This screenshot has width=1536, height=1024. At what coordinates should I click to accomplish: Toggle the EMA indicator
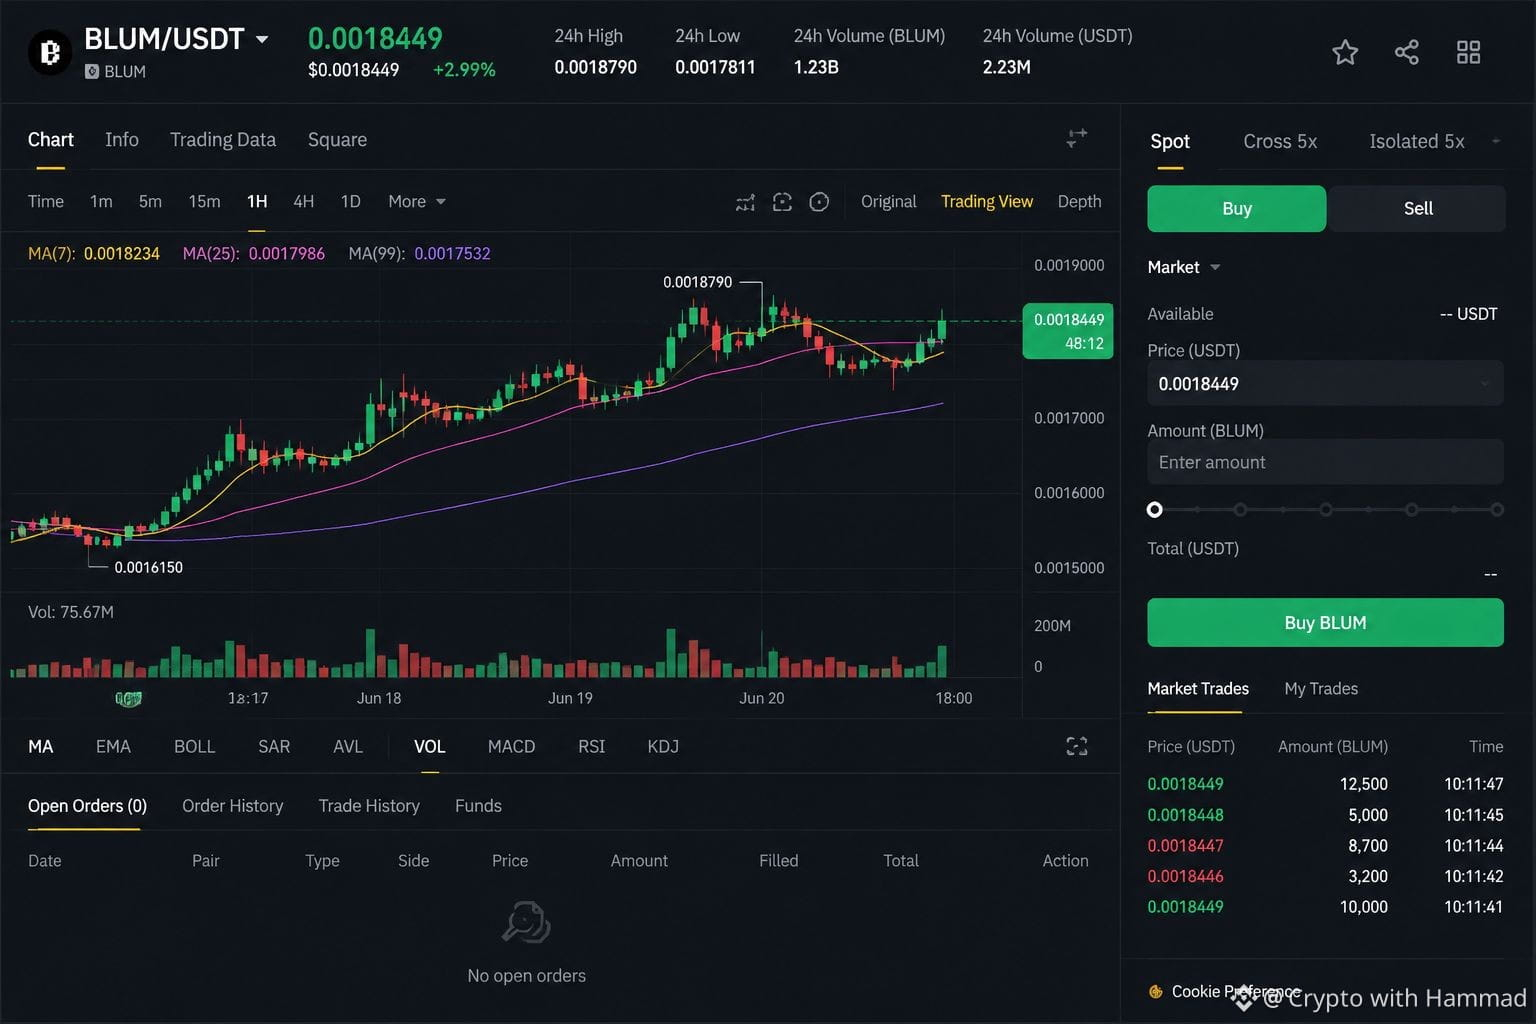[113, 746]
